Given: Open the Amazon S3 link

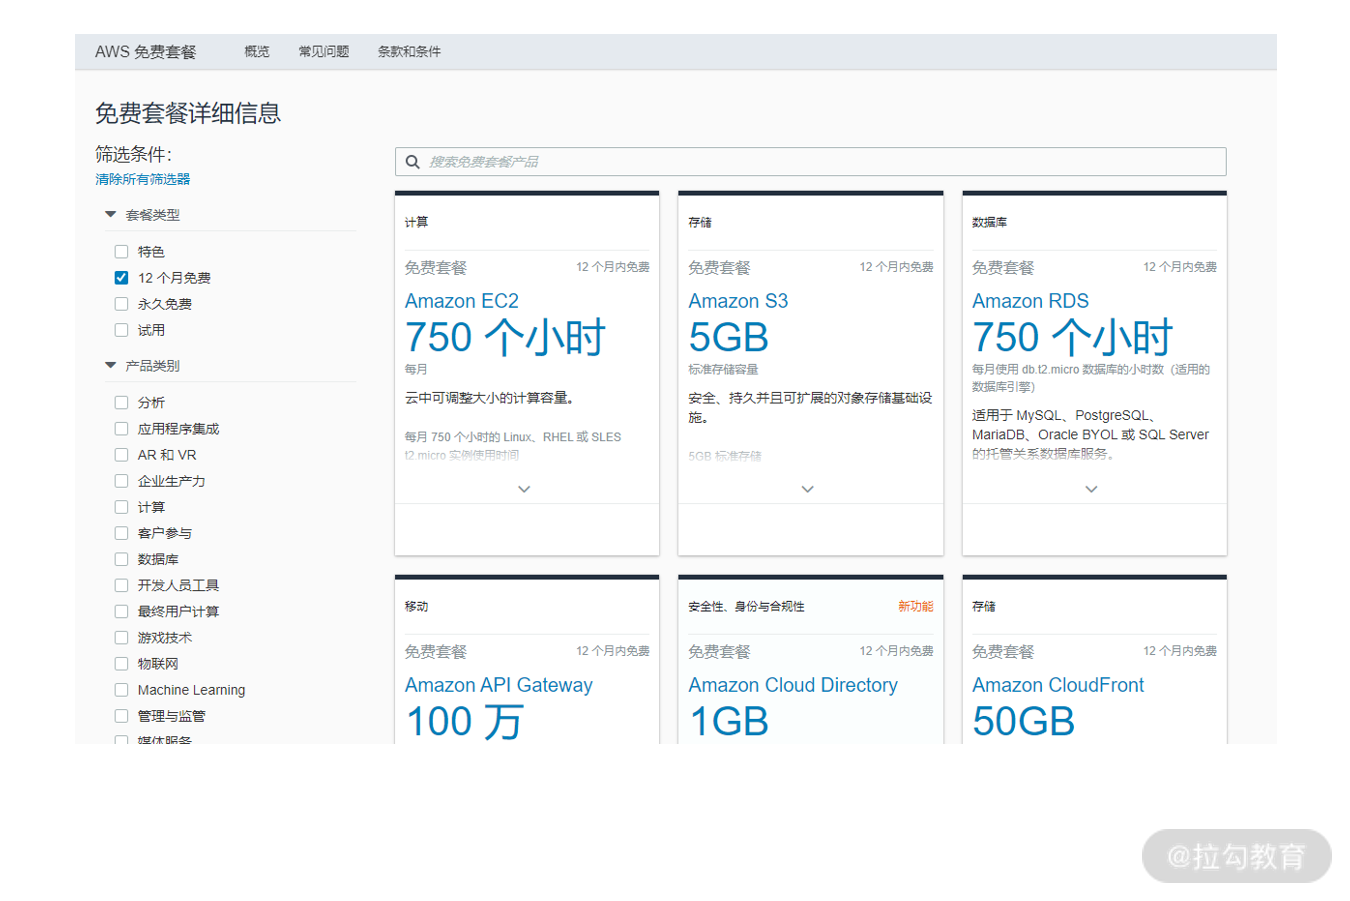Looking at the screenshot, I should (x=738, y=301).
